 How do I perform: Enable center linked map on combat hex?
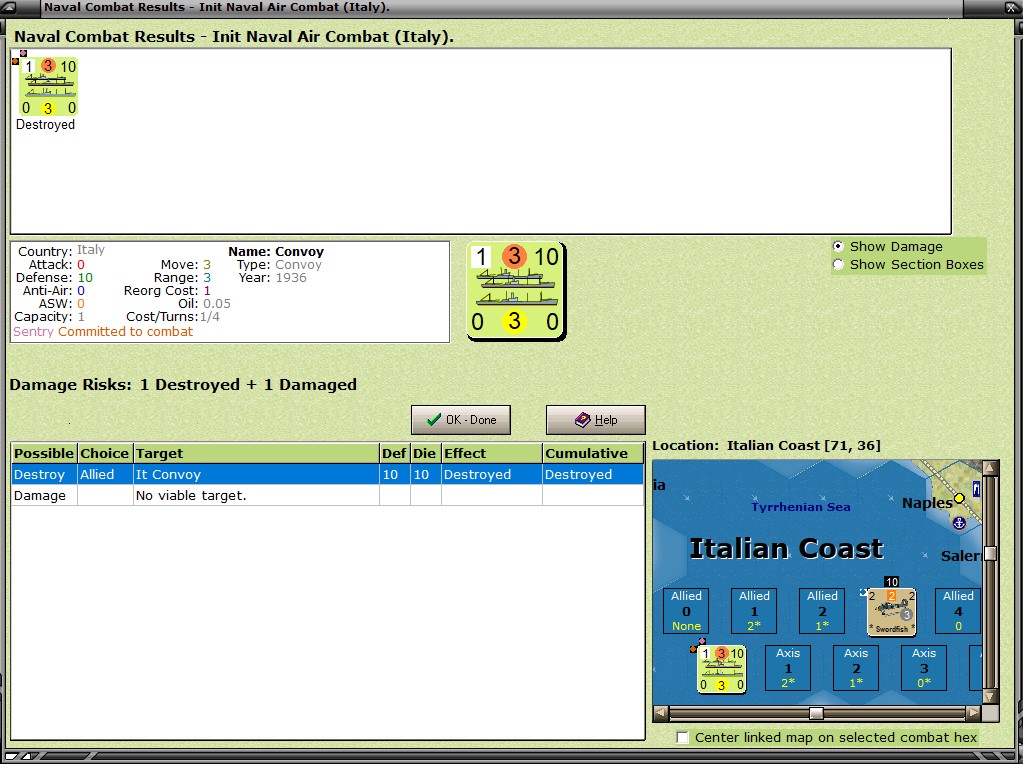pos(682,738)
